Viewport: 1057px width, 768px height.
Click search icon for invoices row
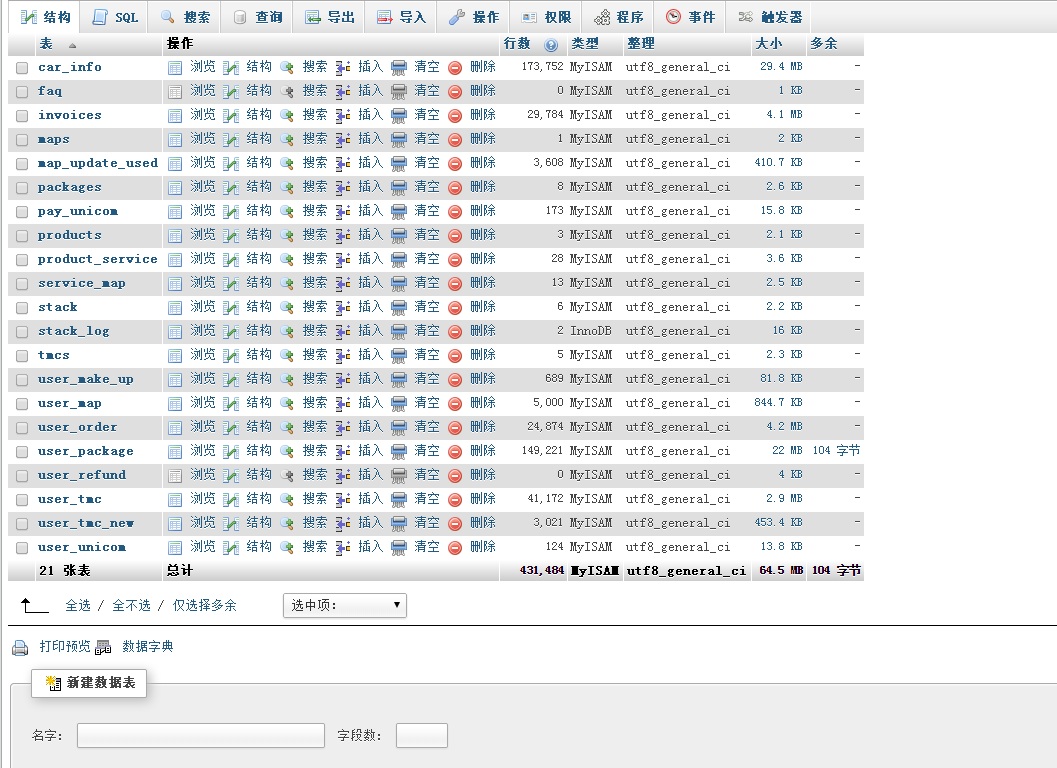(286, 115)
